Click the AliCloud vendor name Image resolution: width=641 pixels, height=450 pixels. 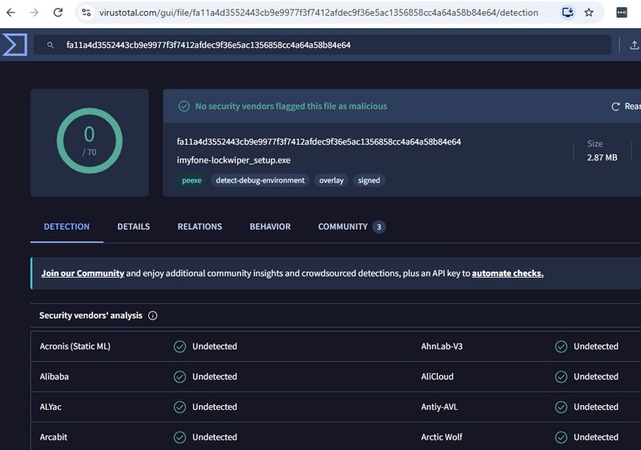[437, 377]
